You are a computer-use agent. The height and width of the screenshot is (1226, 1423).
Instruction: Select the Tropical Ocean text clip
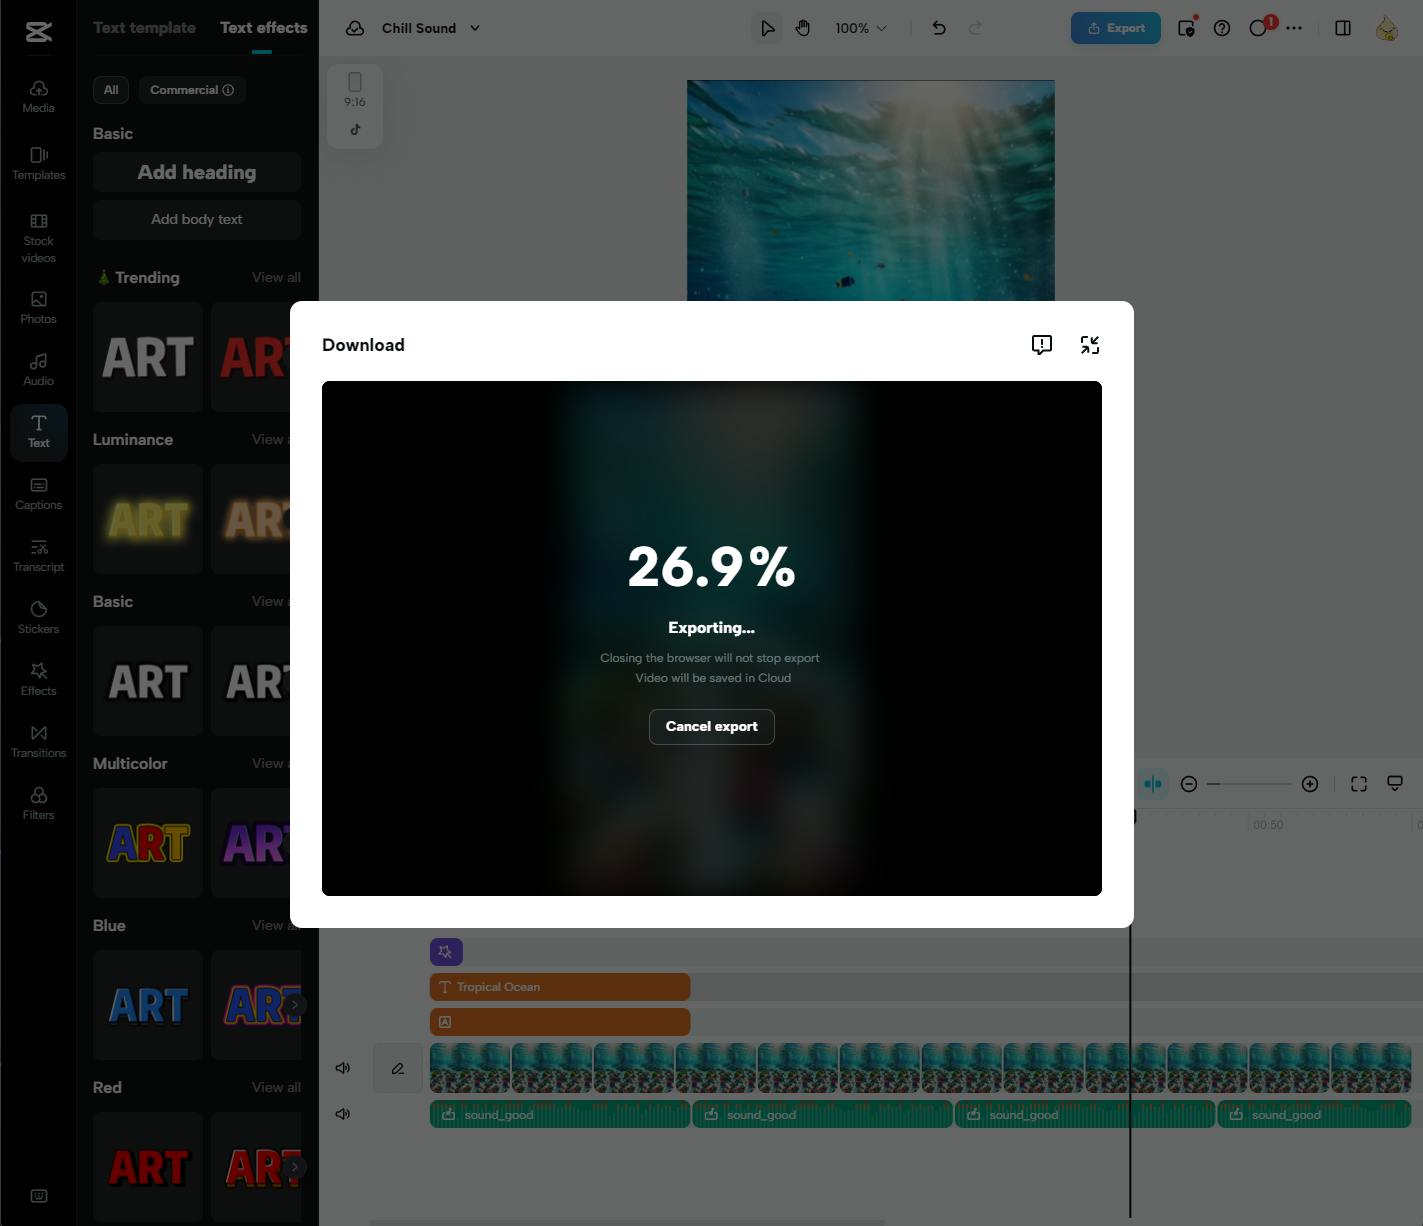coord(560,987)
